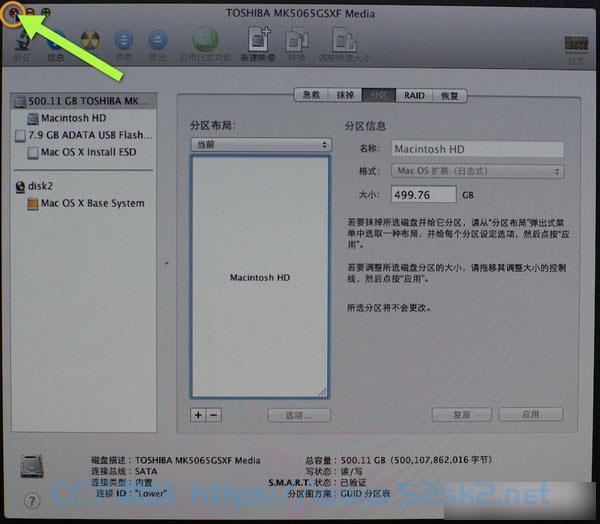Click the S.M.A.R.T. 状态 text
Image resolution: width=600 pixels, height=524 pixels.
(317, 483)
